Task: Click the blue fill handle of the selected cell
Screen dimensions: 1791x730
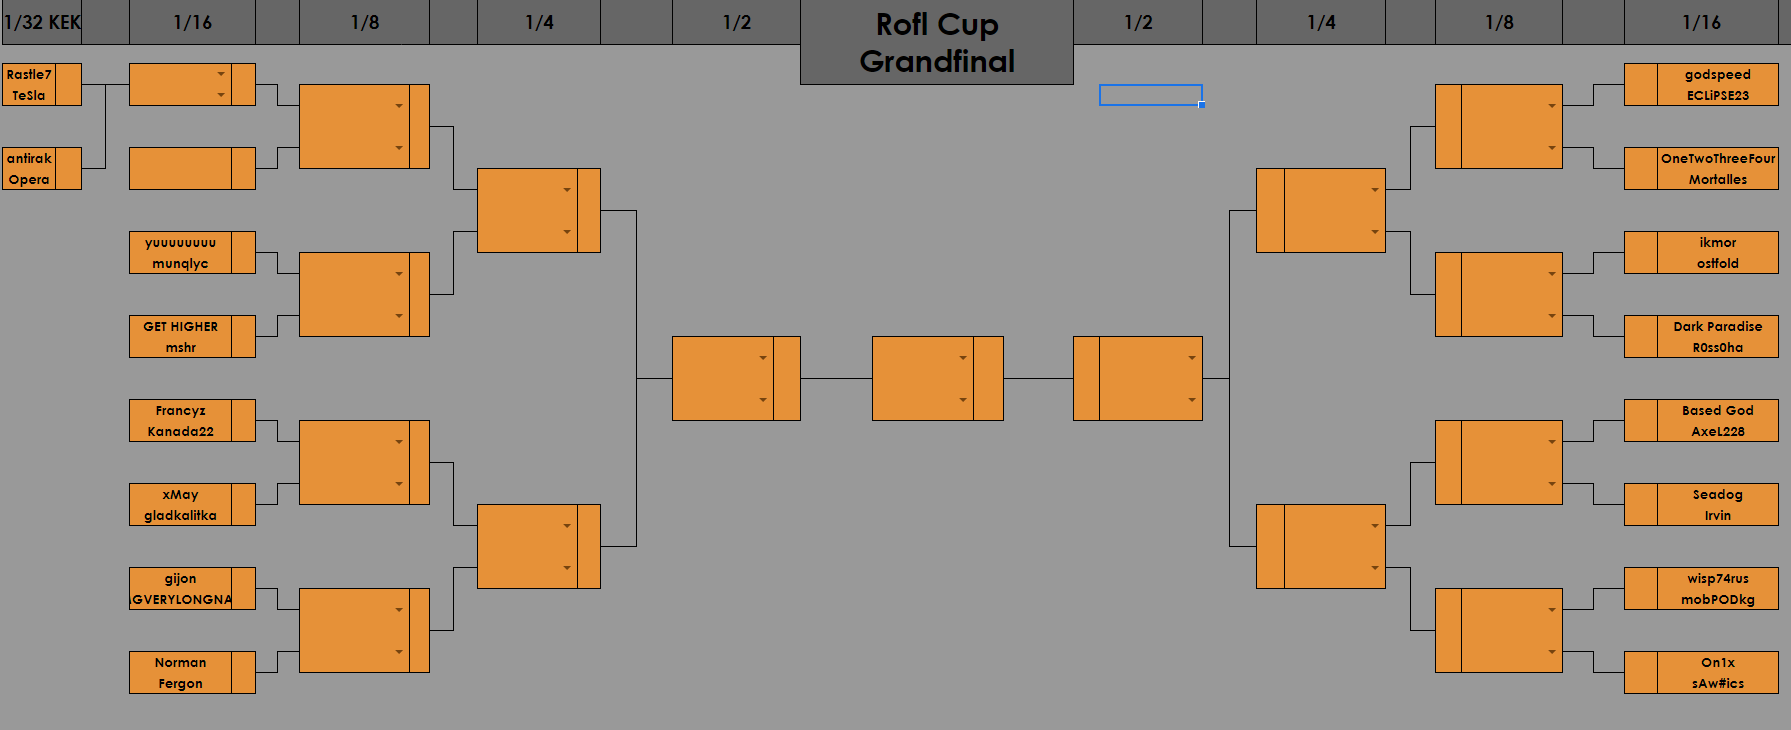Action: pos(1202,105)
